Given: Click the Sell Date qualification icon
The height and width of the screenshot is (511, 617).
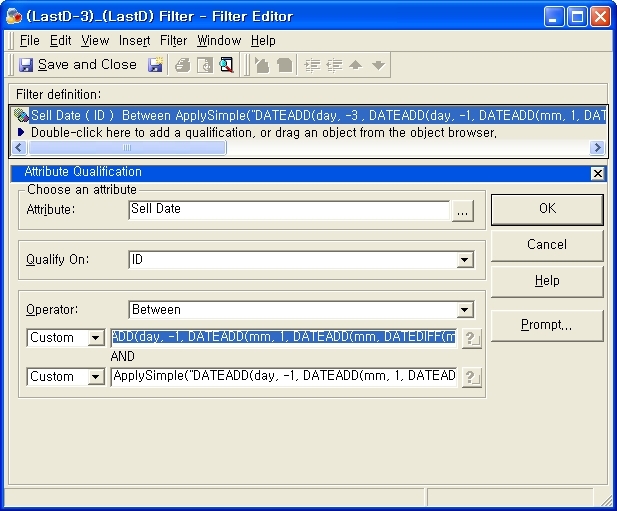Looking at the screenshot, I should click(21, 116).
